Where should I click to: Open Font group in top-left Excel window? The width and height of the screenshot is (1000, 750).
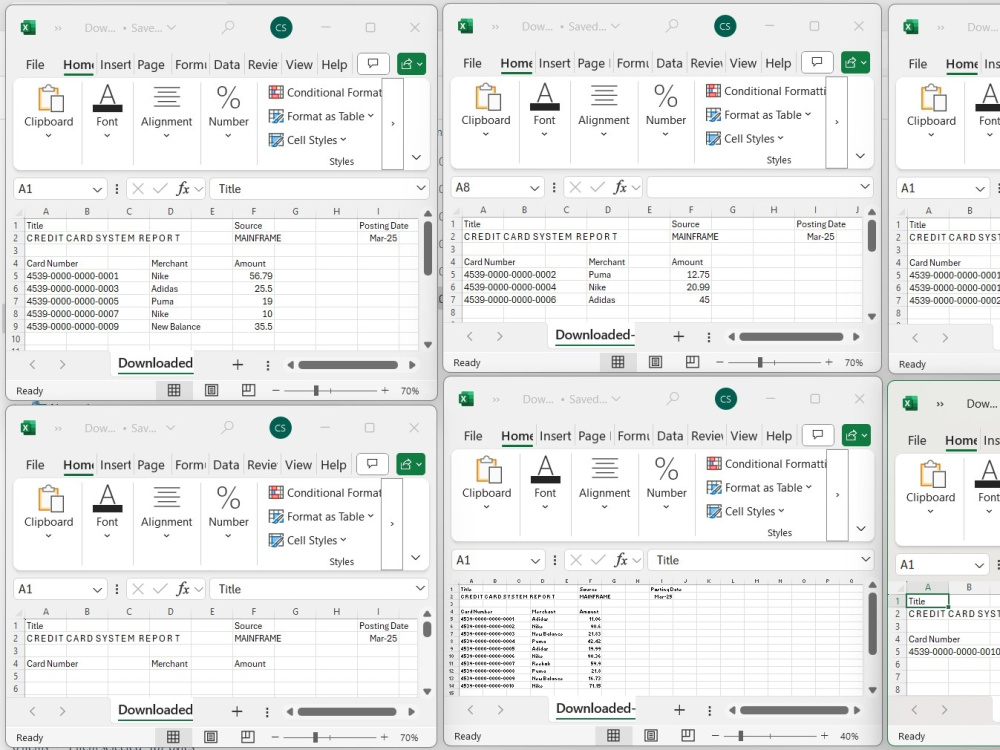[107, 111]
